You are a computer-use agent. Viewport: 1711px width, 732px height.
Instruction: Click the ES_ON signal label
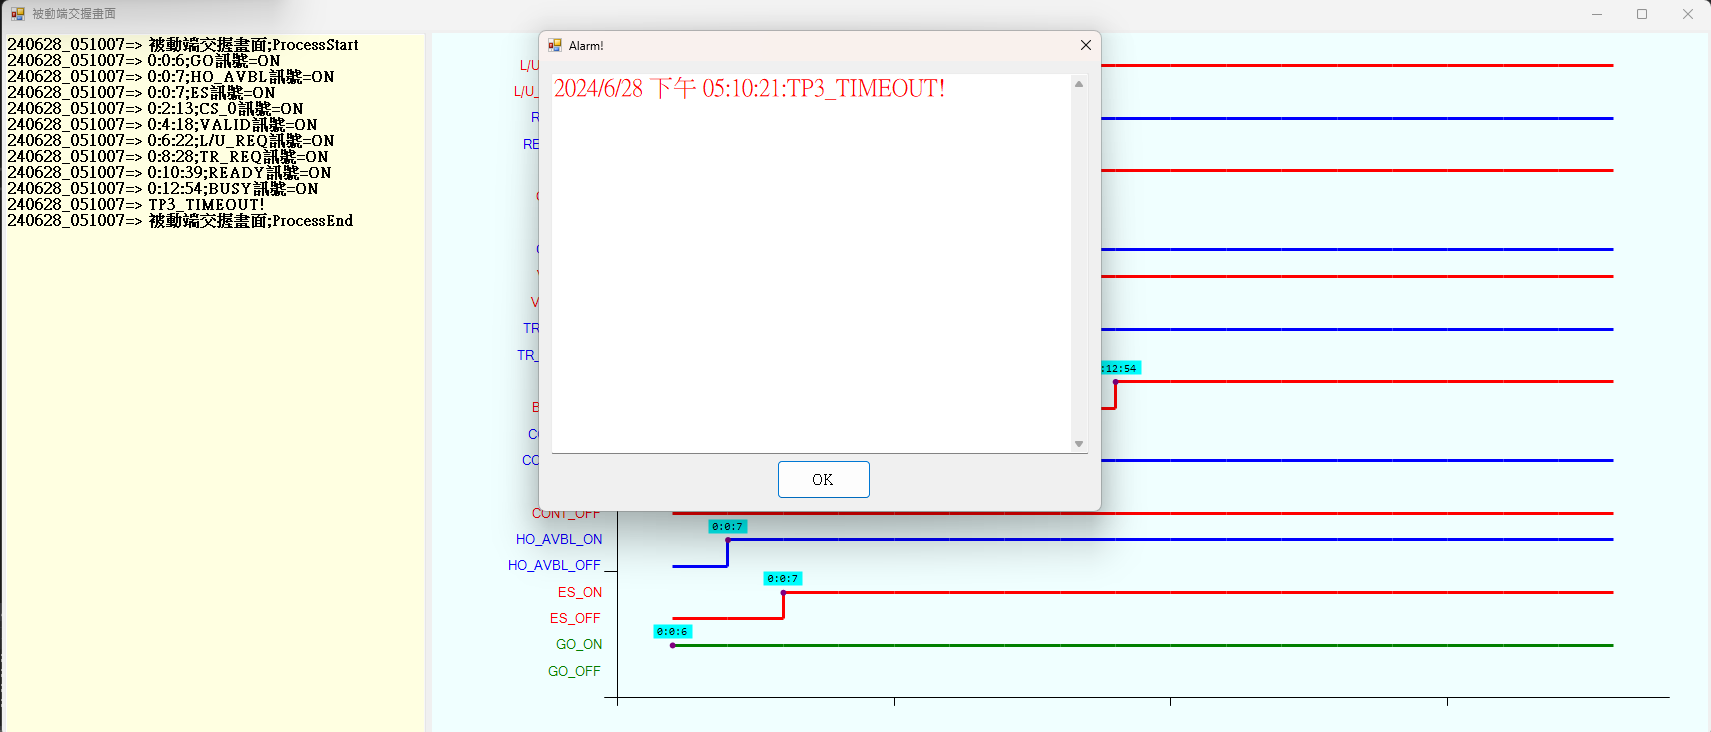tap(580, 592)
